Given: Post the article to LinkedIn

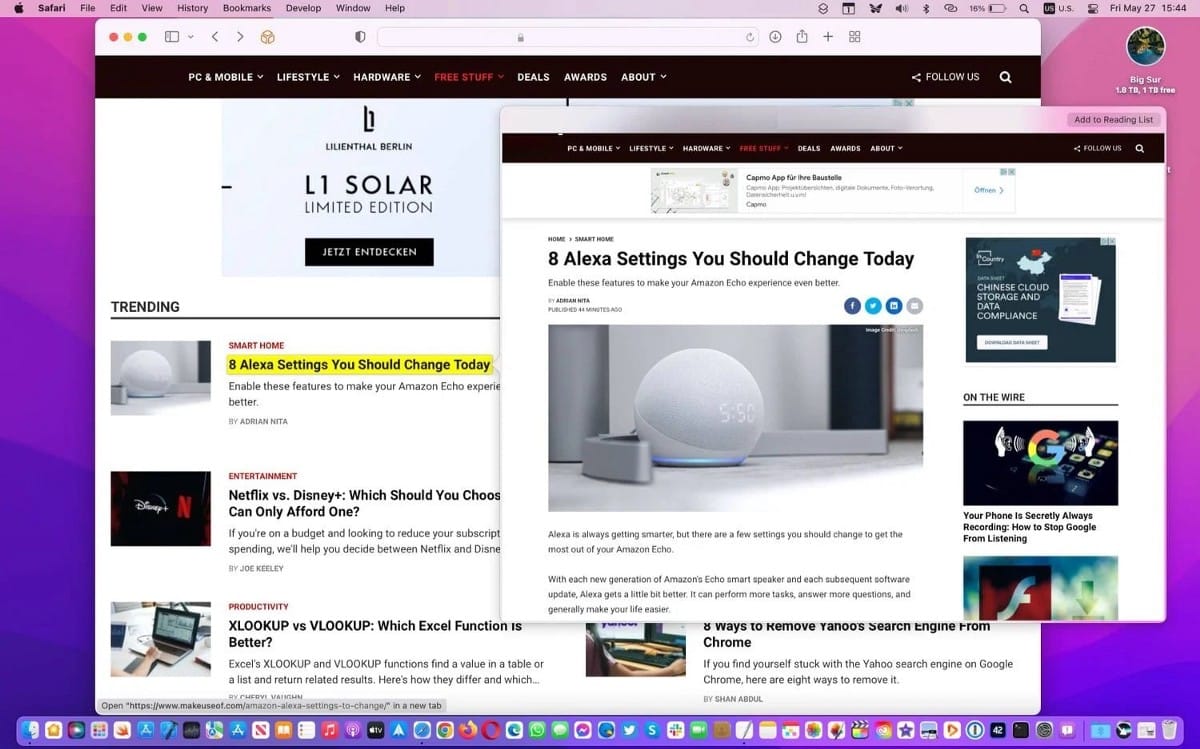Looking at the screenshot, I should pos(894,305).
